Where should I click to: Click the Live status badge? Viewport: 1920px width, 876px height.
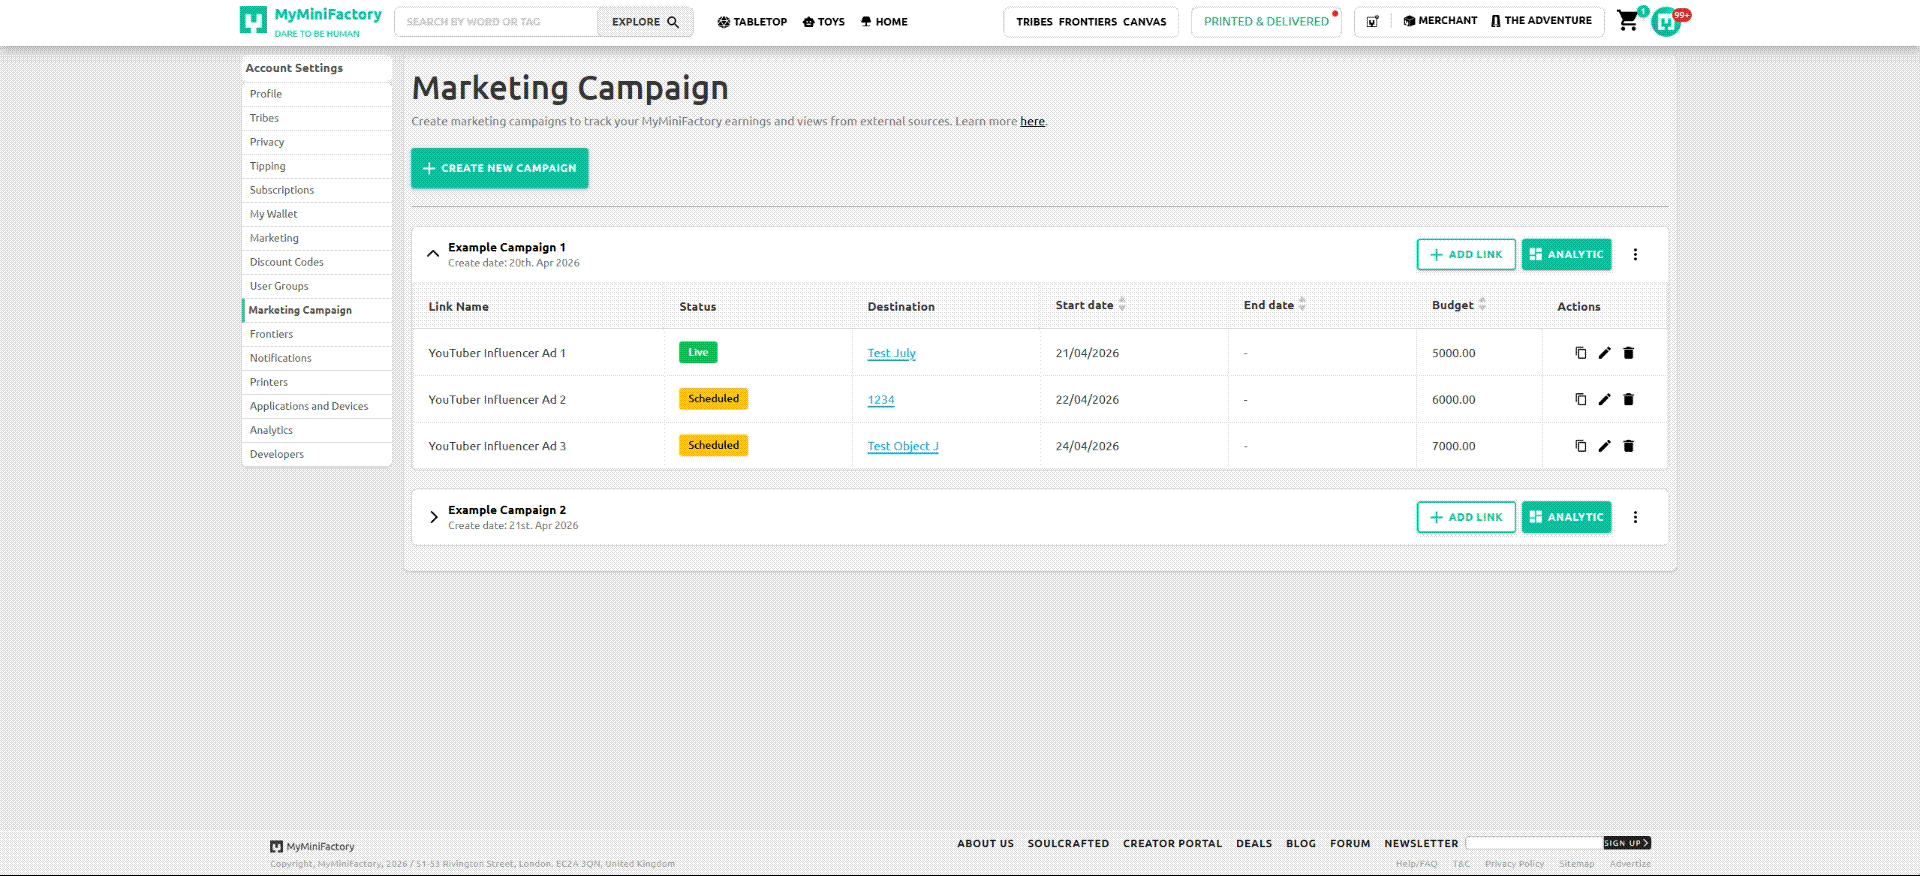(698, 352)
